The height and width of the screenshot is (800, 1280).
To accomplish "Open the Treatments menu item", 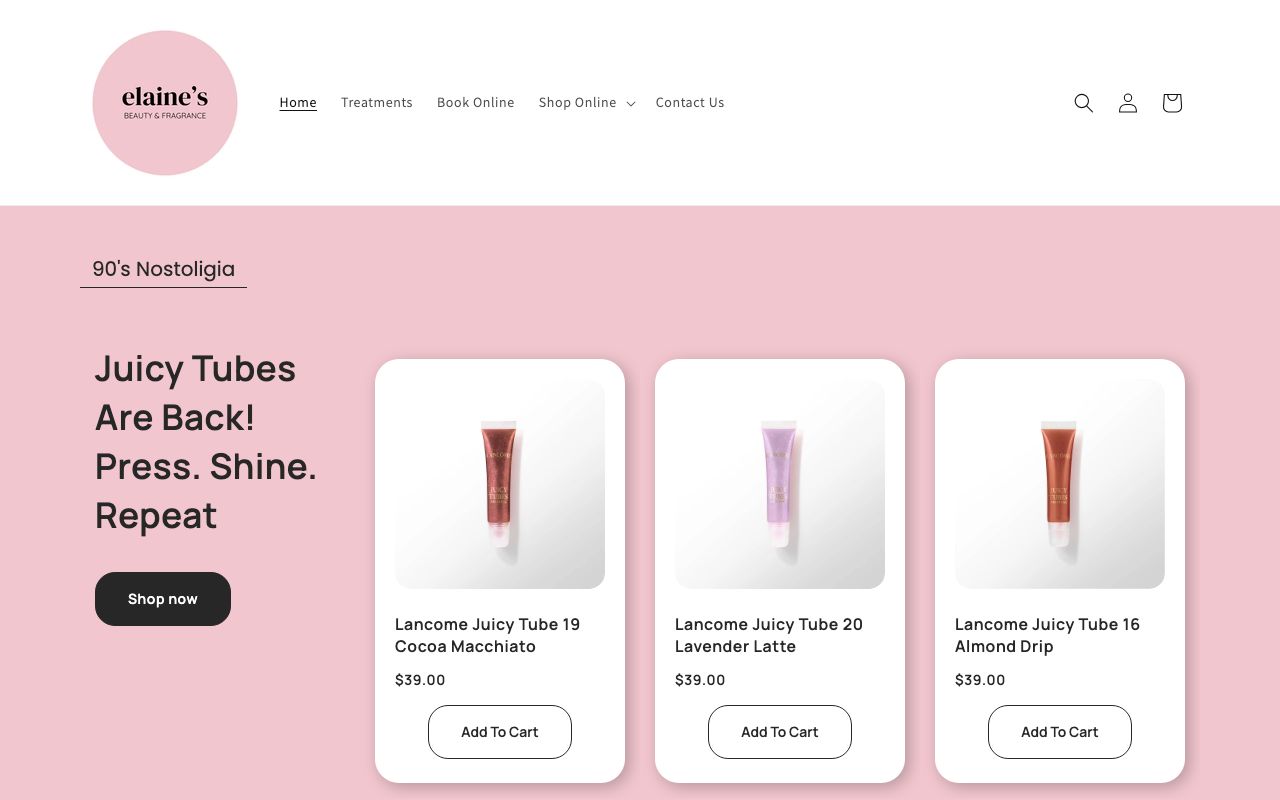I will [377, 102].
